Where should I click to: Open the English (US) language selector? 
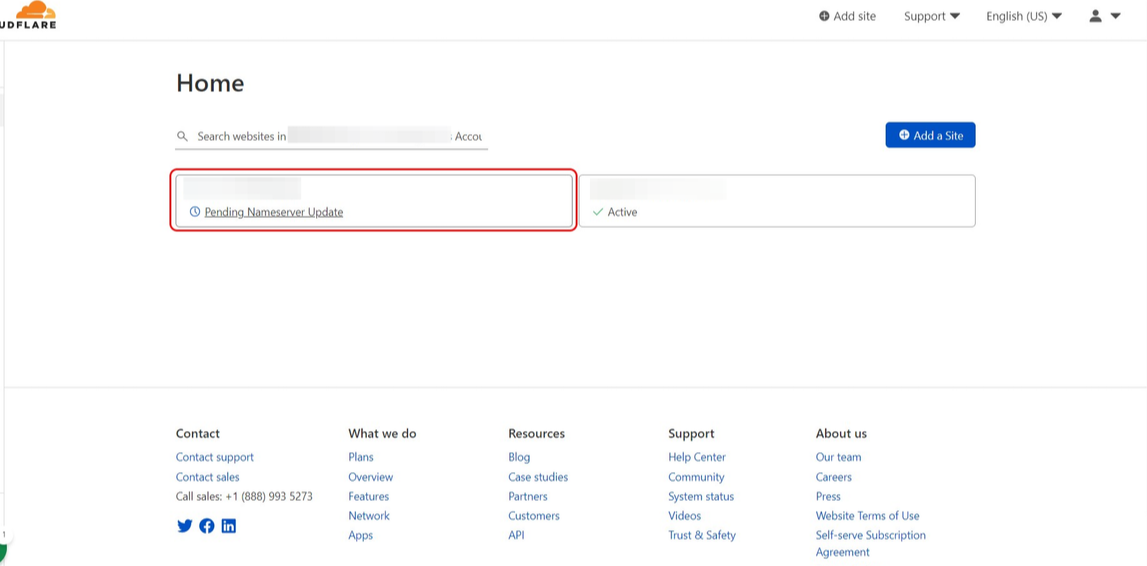[x=1023, y=16]
